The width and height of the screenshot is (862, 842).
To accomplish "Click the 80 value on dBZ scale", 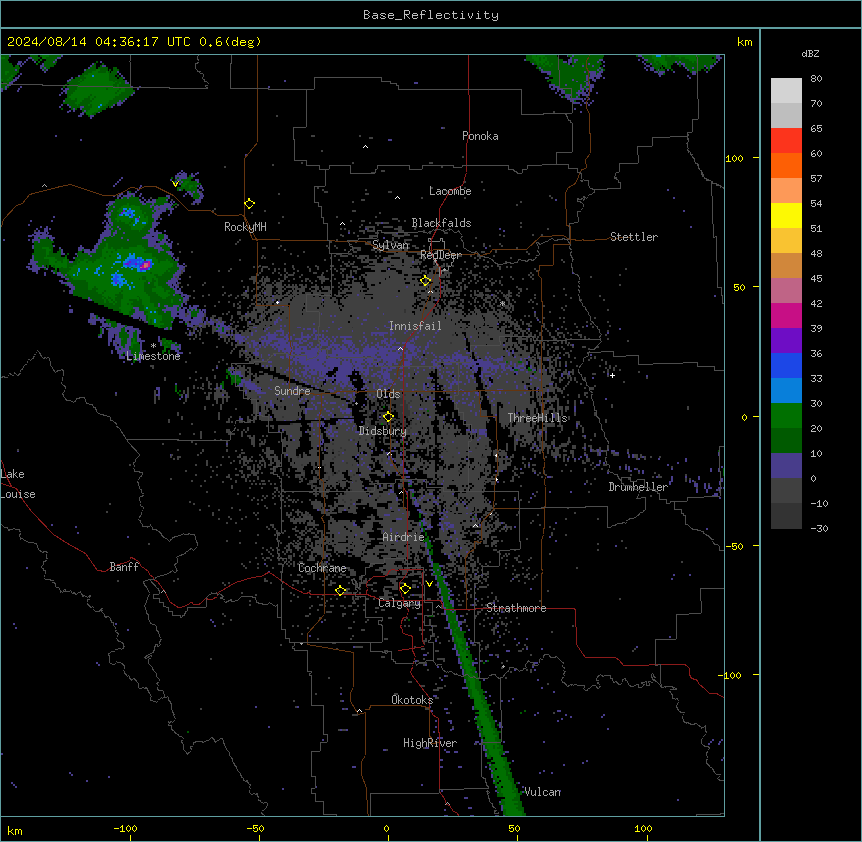I will click(x=816, y=79).
